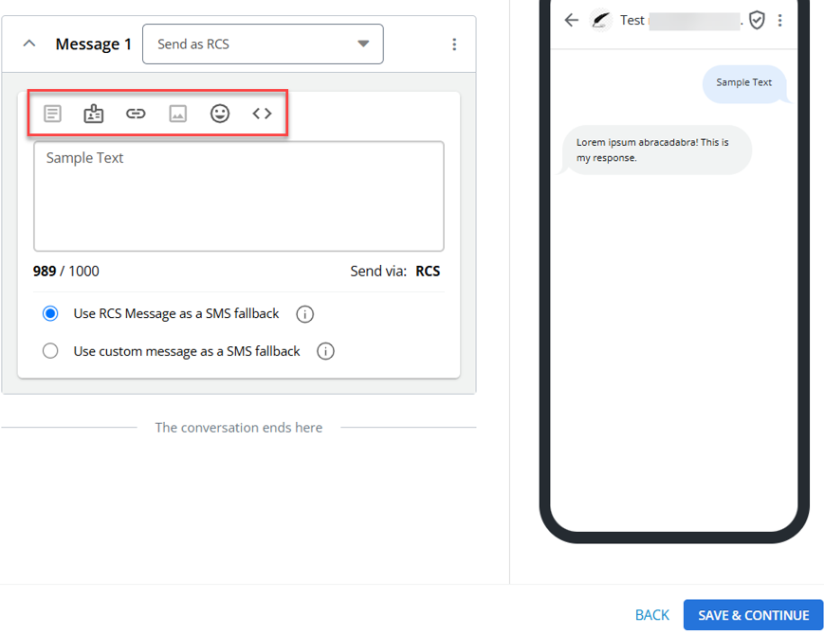Click the code brackets icon

(x=262, y=114)
